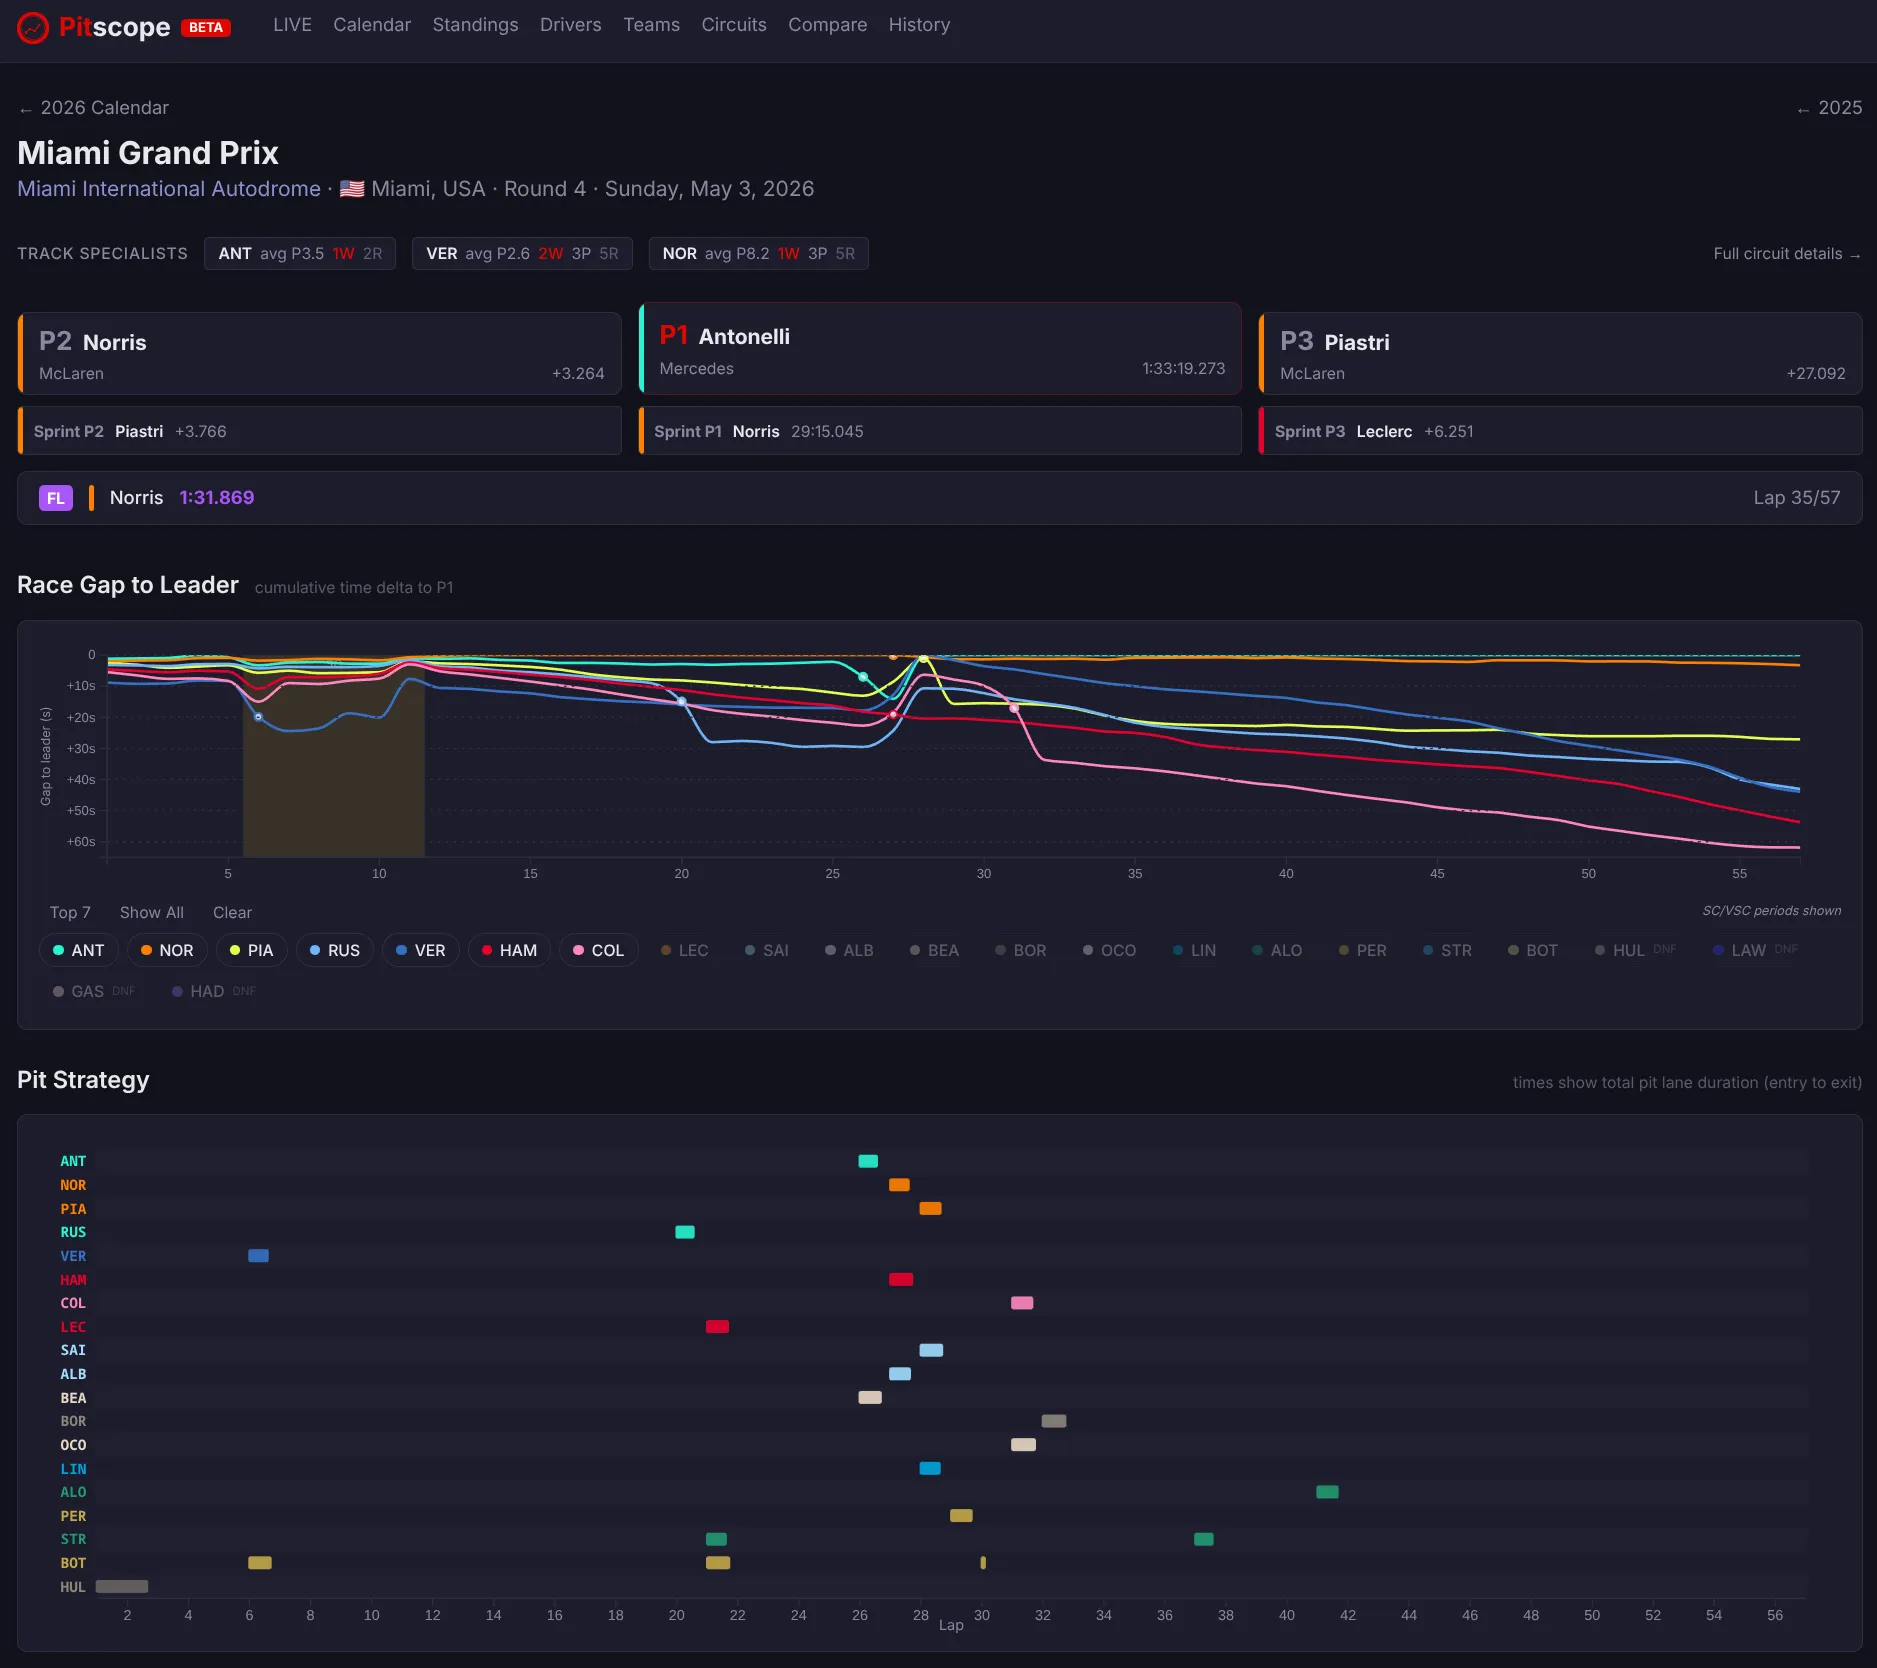Toggle HAM line in gap chart
1877x1668 pixels.
pos(509,950)
